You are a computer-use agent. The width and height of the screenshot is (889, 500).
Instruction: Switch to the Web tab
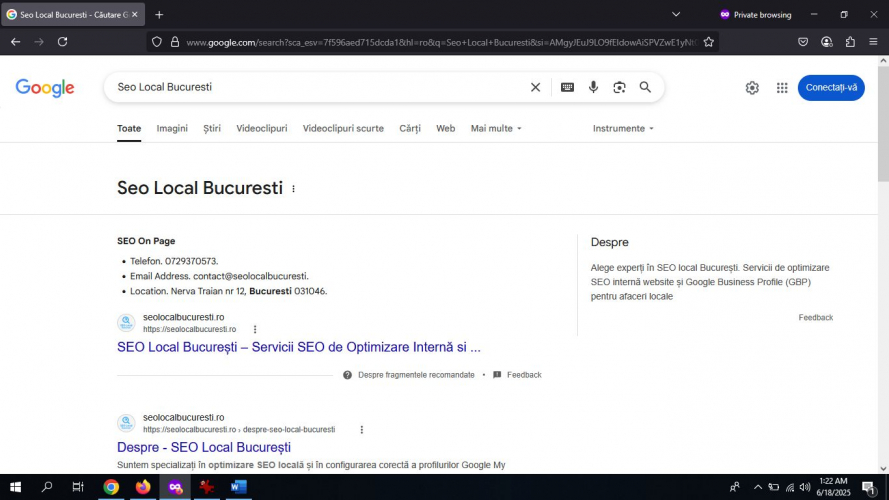(446, 129)
